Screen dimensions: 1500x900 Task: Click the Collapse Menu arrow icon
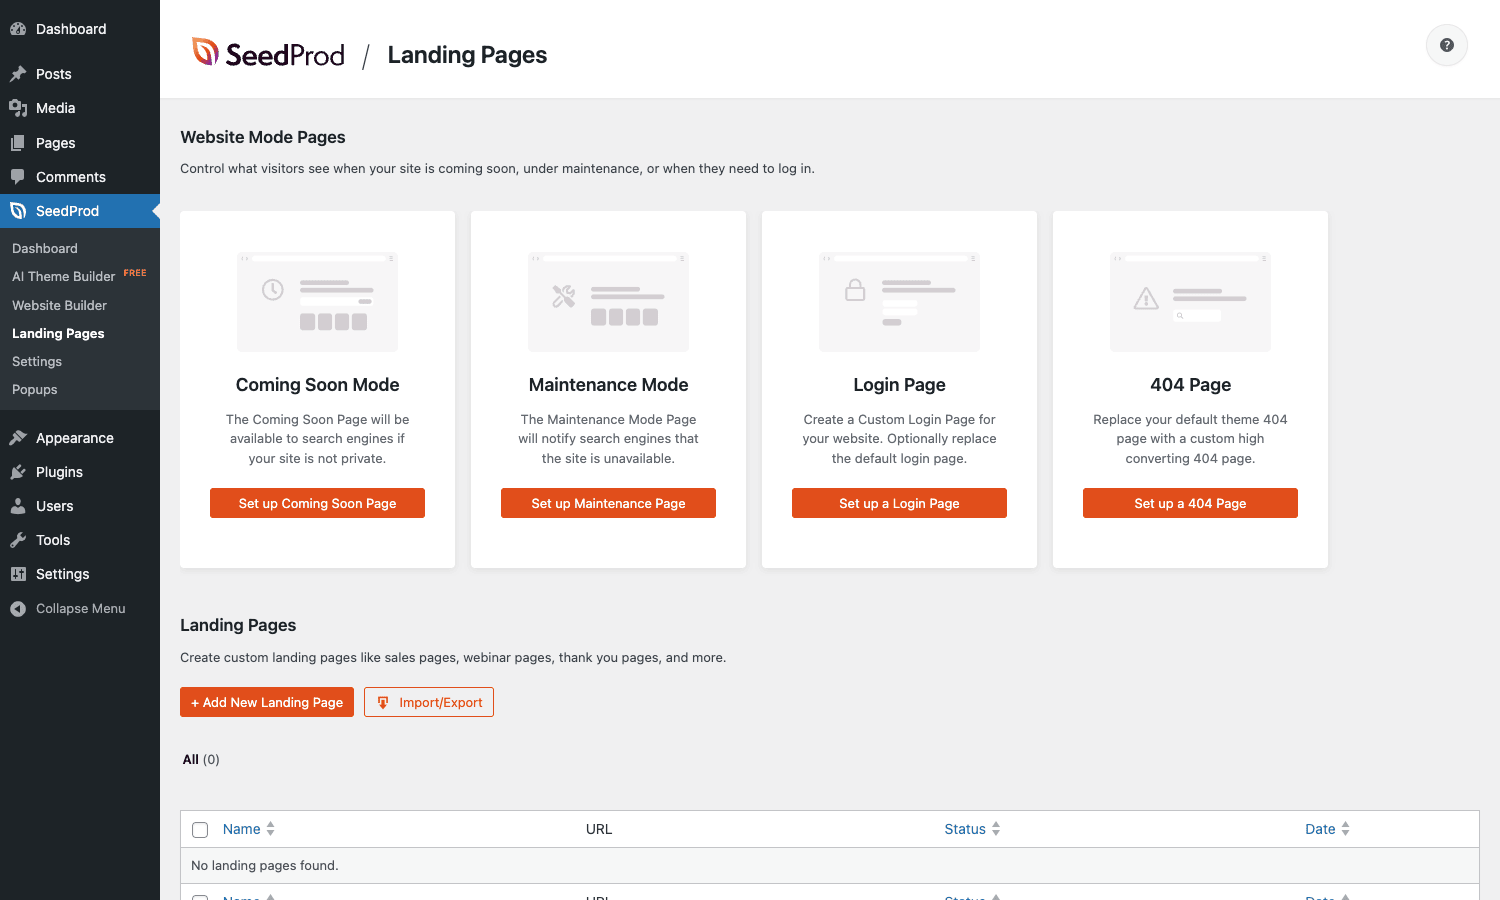(x=18, y=609)
